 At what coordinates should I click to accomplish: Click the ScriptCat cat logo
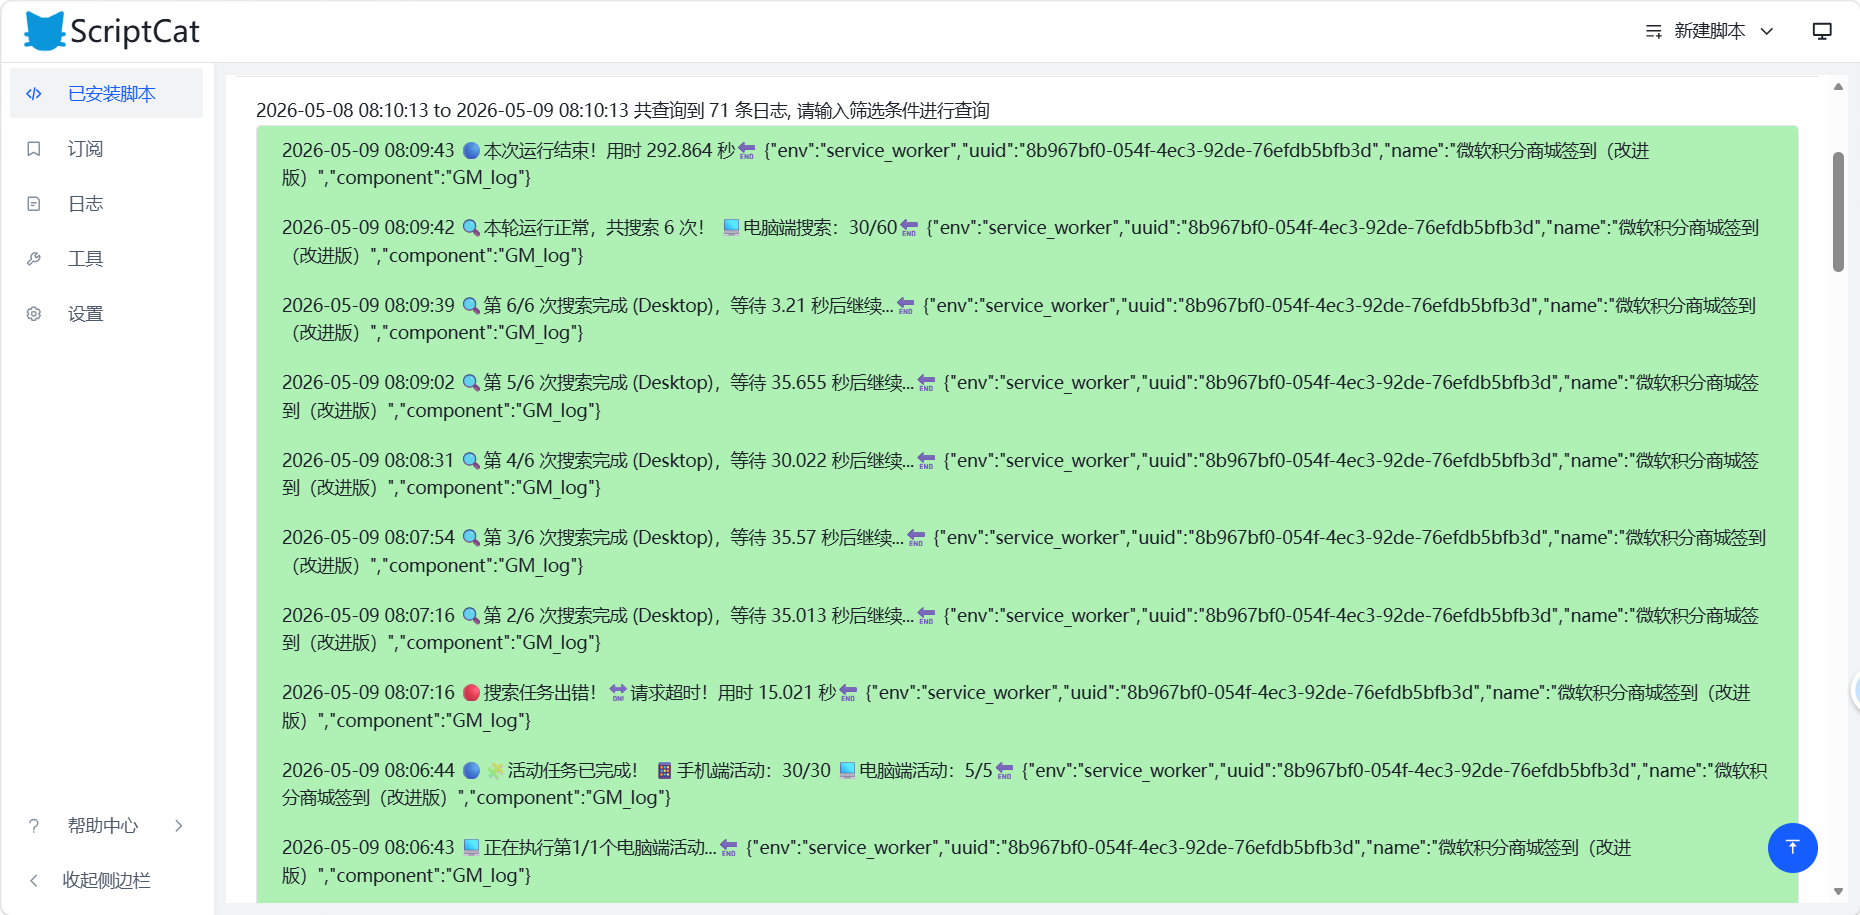[x=45, y=31]
